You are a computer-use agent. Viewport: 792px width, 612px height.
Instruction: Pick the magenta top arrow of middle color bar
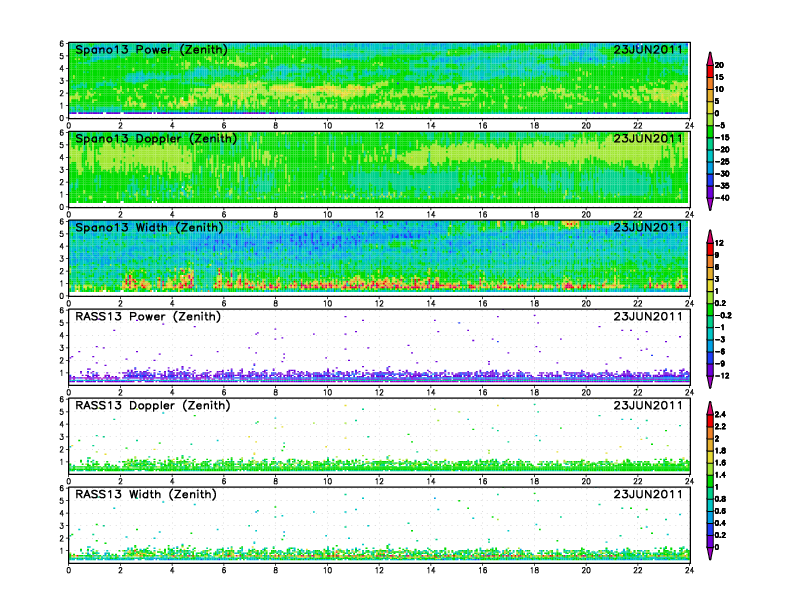tap(710, 236)
